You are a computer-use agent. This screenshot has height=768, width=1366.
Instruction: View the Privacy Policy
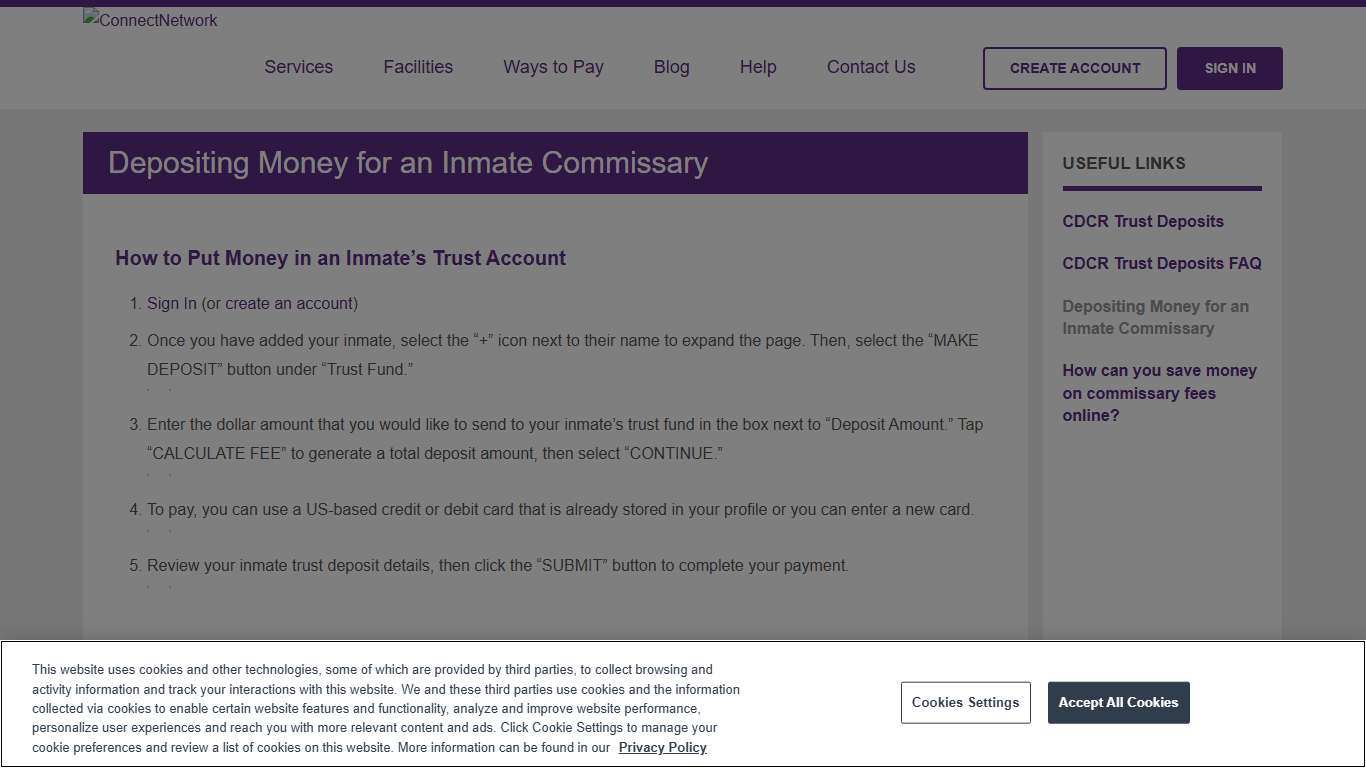pyautogui.click(x=662, y=747)
